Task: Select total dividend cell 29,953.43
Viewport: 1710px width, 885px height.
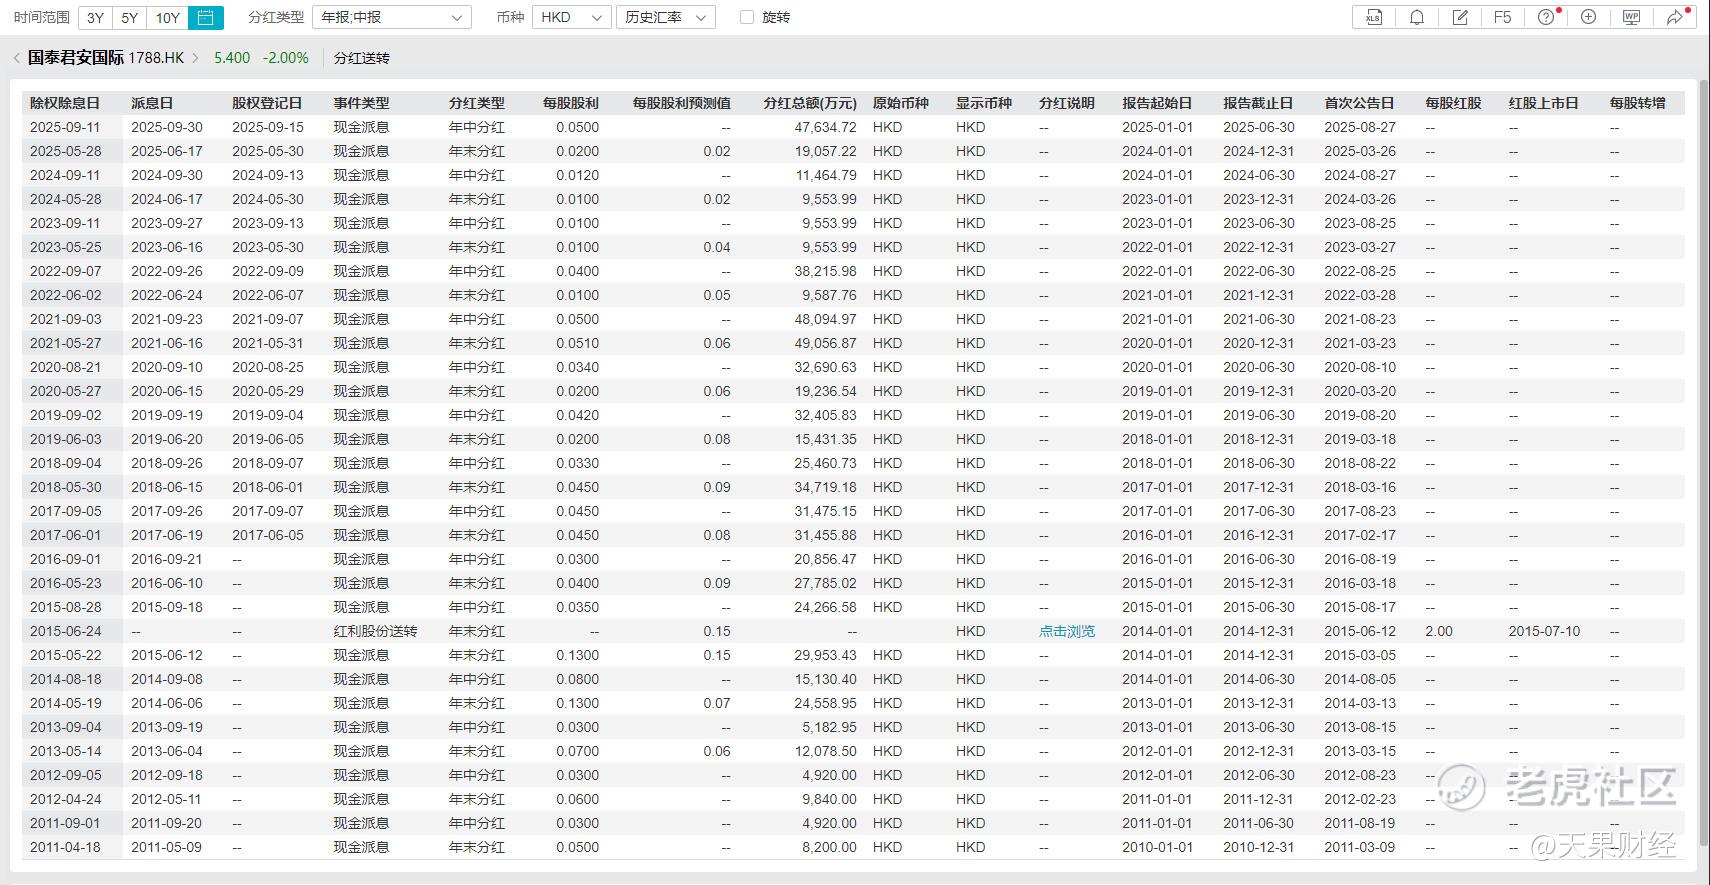Action: pyautogui.click(x=826, y=655)
